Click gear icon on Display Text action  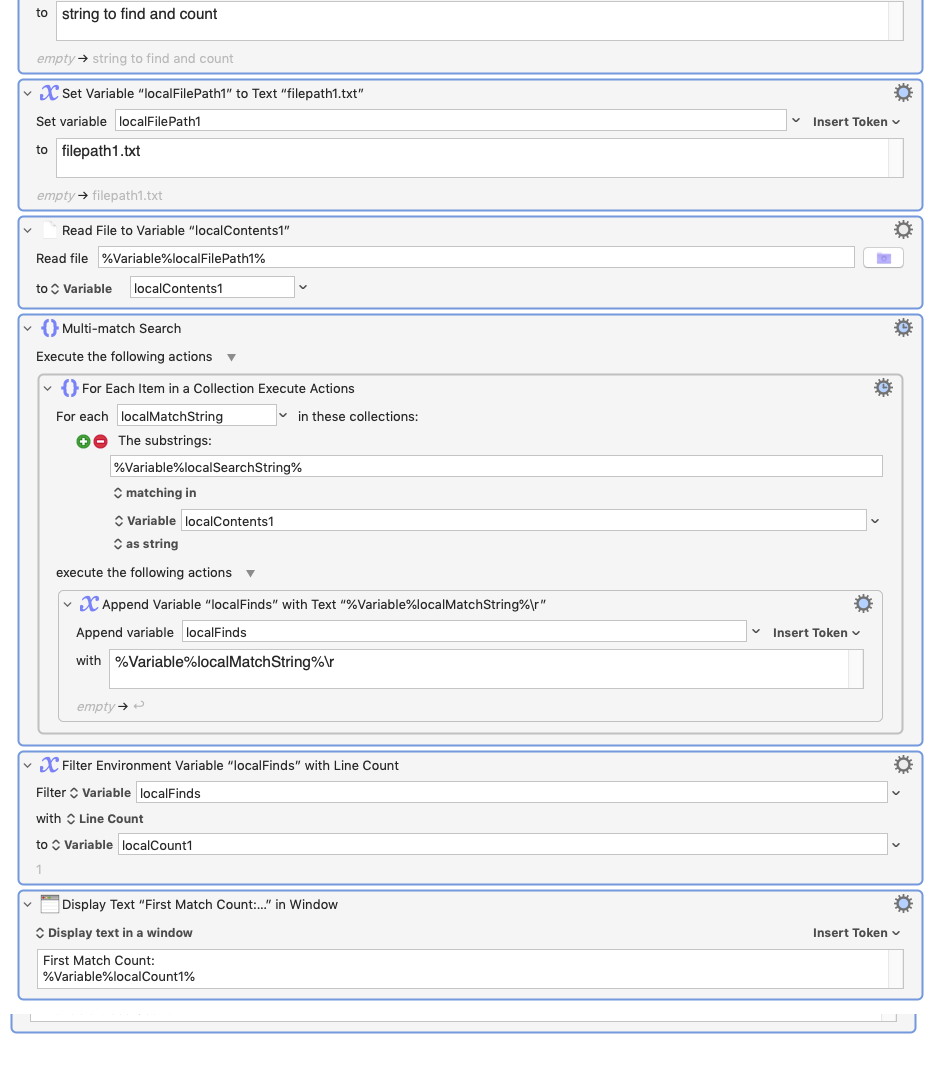point(903,904)
